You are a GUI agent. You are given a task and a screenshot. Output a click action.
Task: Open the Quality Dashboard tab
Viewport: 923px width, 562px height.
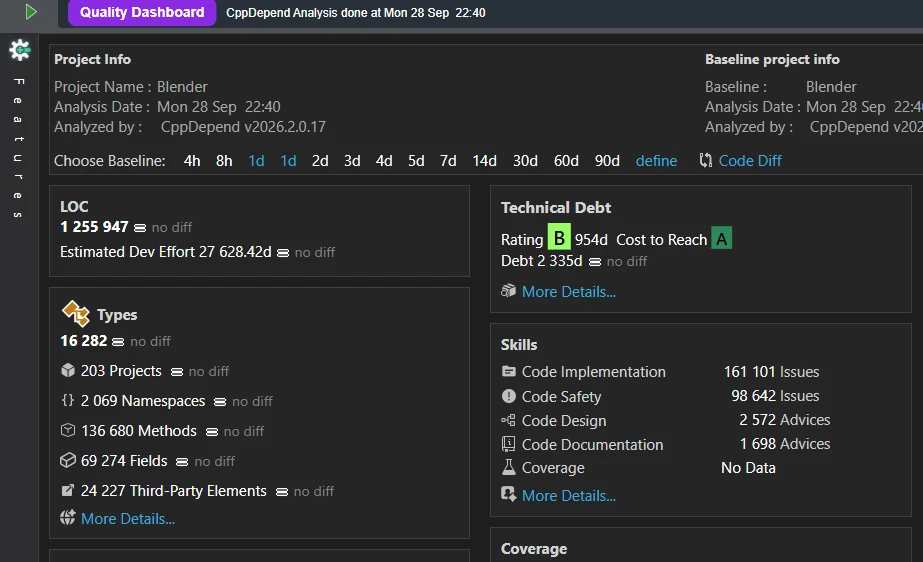(x=142, y=12)
